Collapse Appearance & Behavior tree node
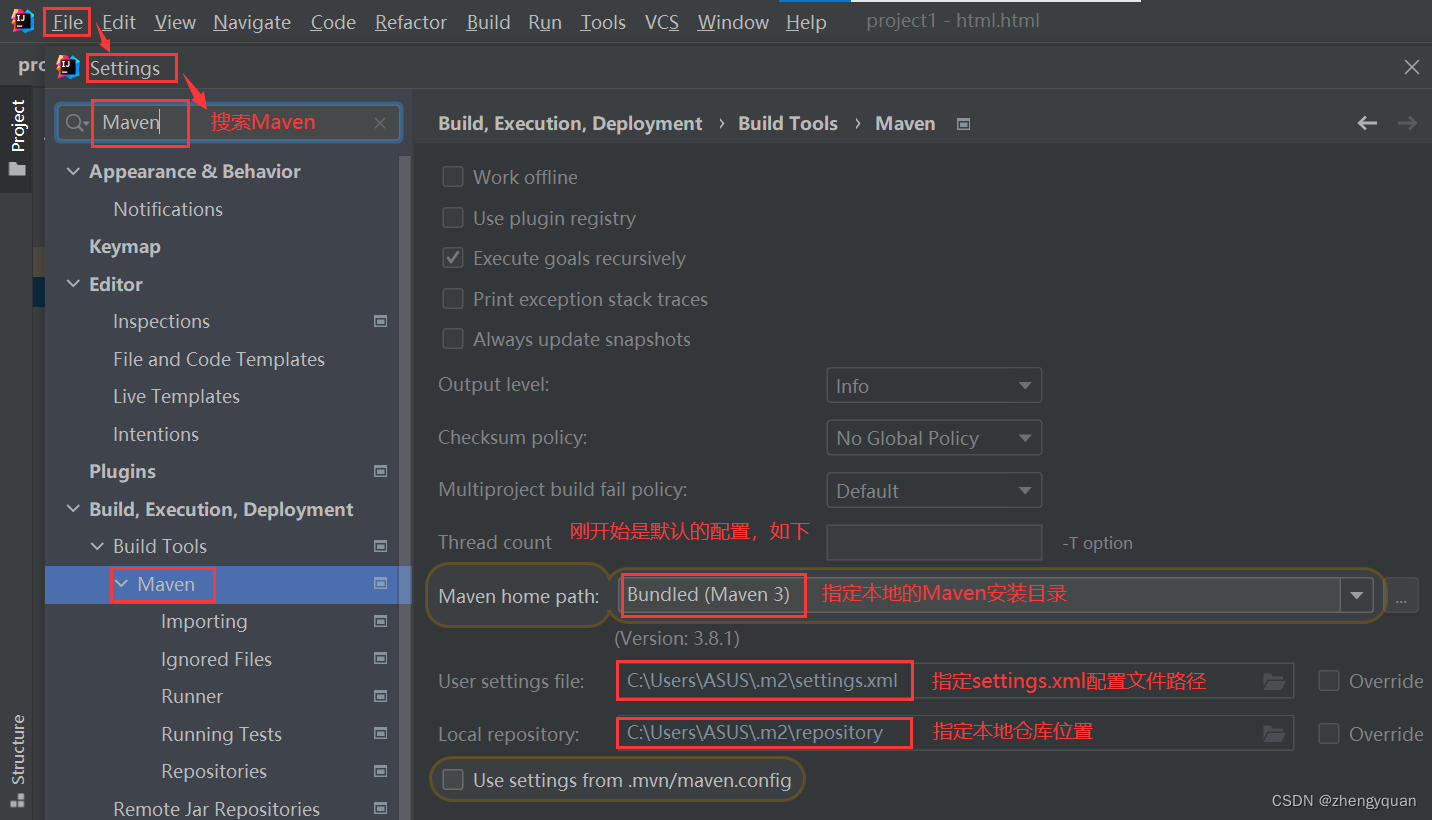 pos(73,171)
